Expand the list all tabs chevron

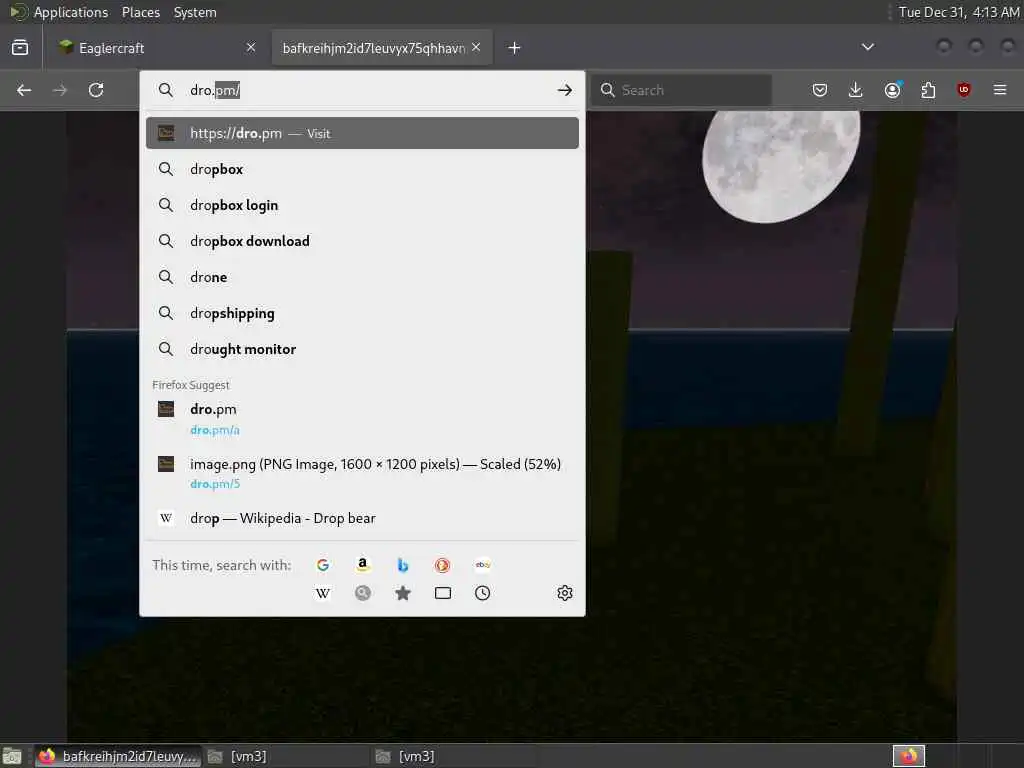[868, 47]
